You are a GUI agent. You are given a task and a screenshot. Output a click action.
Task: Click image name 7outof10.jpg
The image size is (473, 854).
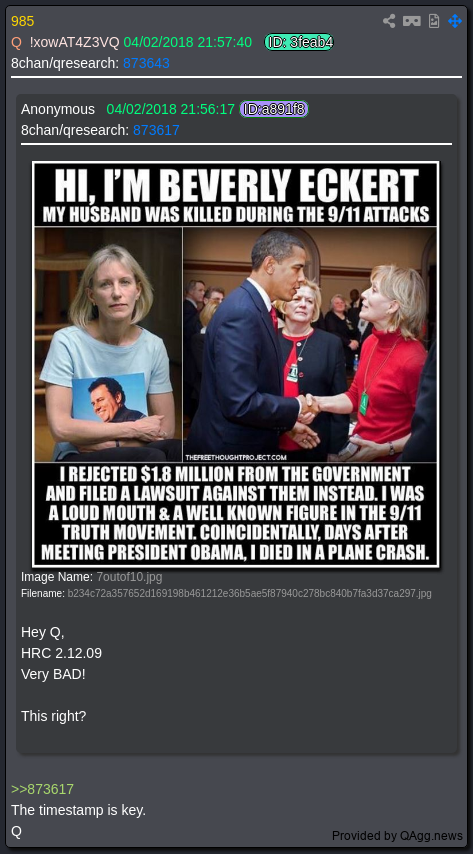(x=129, y=577)
